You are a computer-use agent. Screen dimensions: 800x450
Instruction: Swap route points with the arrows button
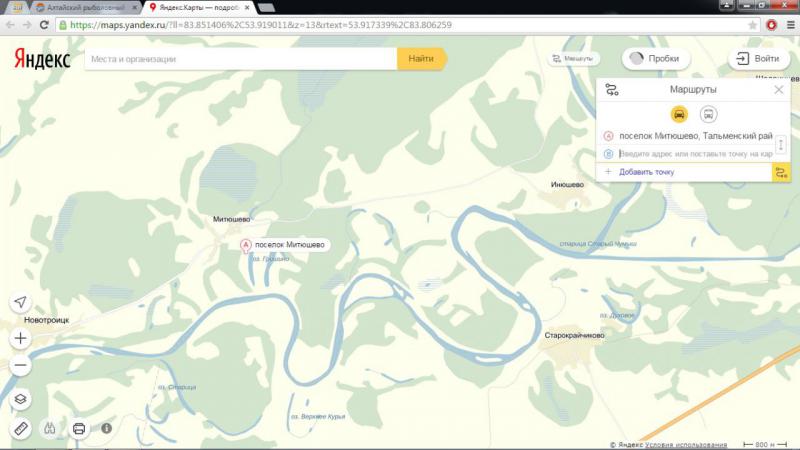click(781, 145)
